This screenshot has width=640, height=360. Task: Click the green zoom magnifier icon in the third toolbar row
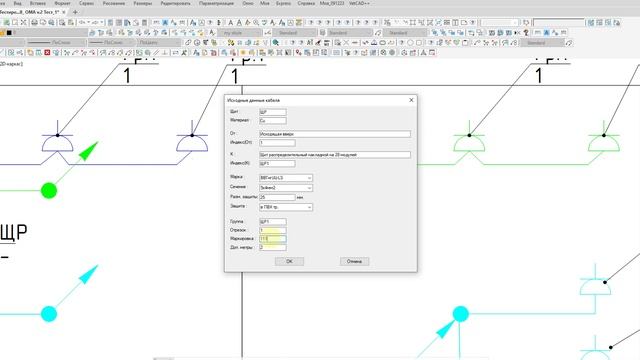(276, 42)
